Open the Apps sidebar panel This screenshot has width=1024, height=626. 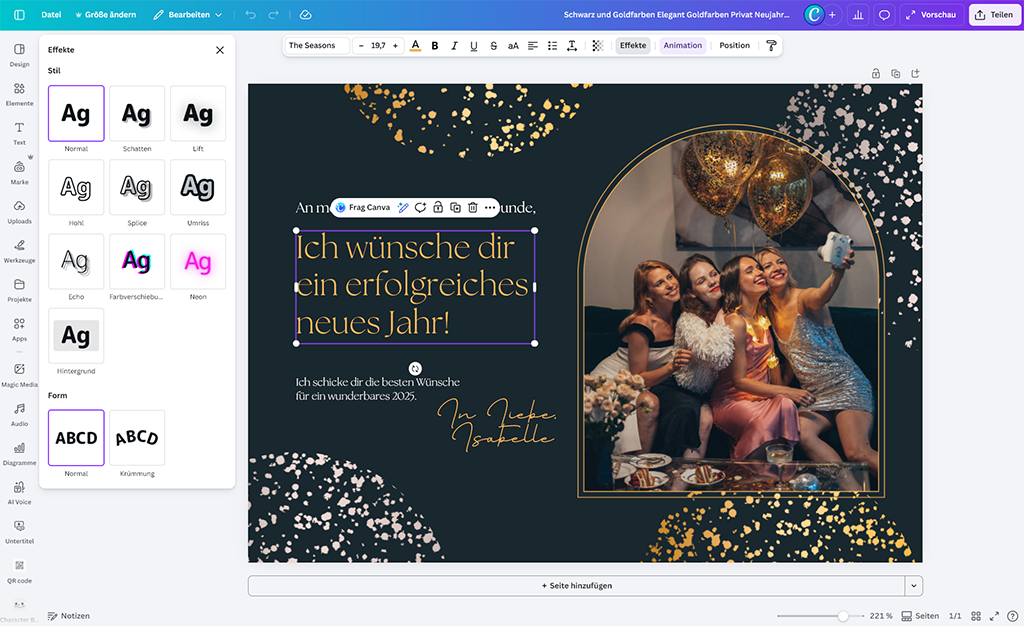(20, 329)
